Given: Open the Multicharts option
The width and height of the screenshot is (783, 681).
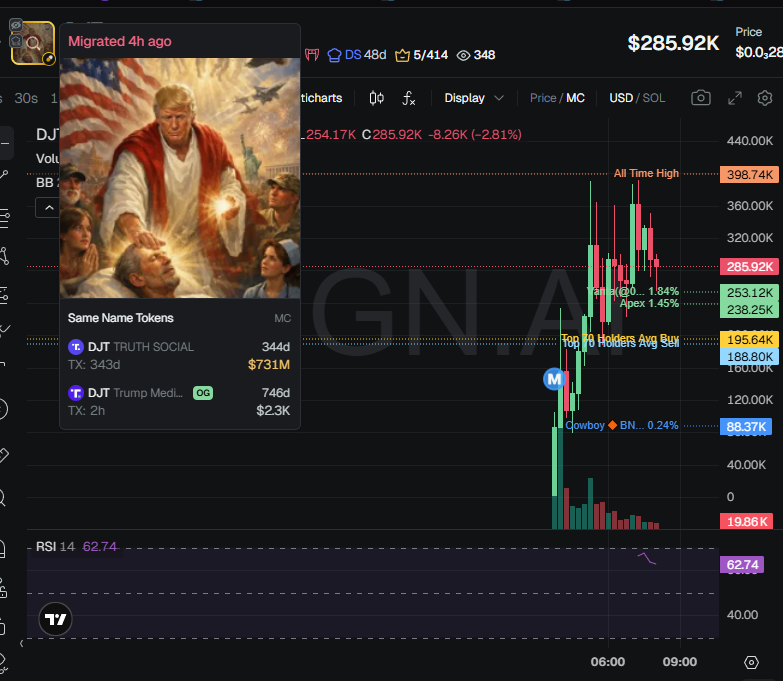Looking at the screenshot, I should [x=321, y=98].
